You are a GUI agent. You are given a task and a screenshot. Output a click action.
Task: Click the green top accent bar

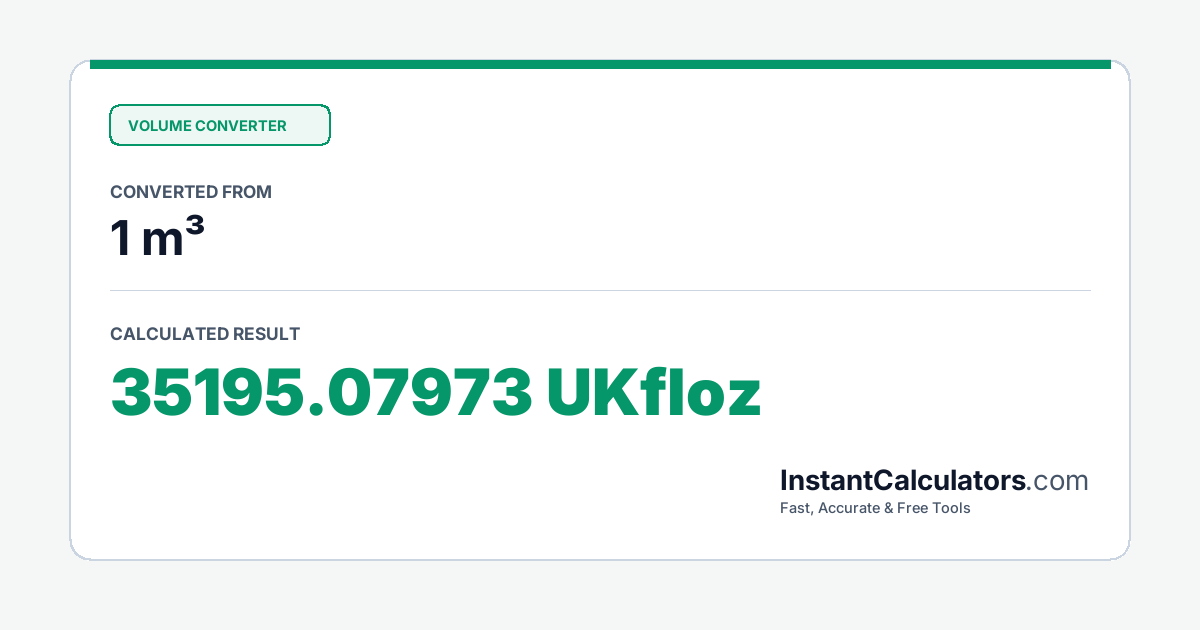click(600, 64)
